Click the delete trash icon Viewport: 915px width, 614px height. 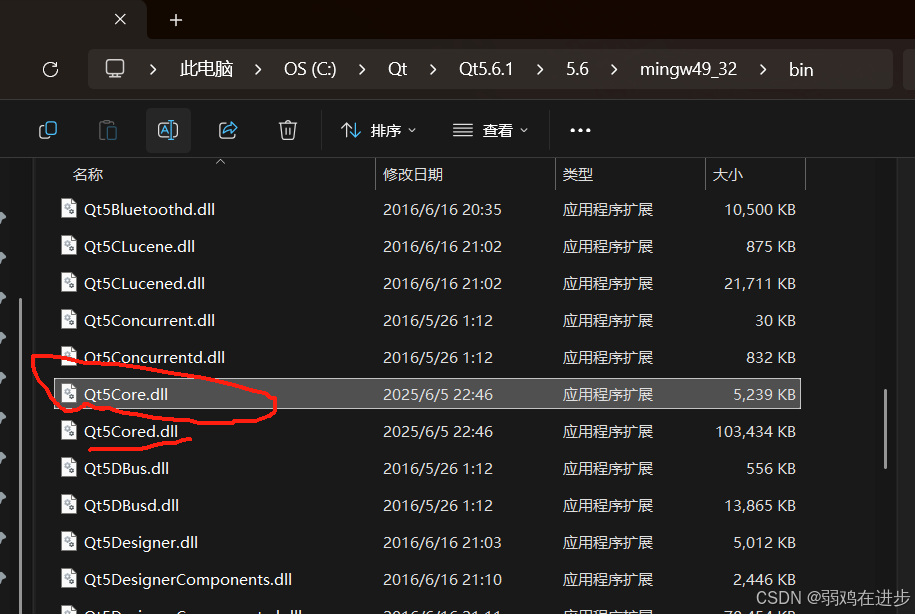288,130
